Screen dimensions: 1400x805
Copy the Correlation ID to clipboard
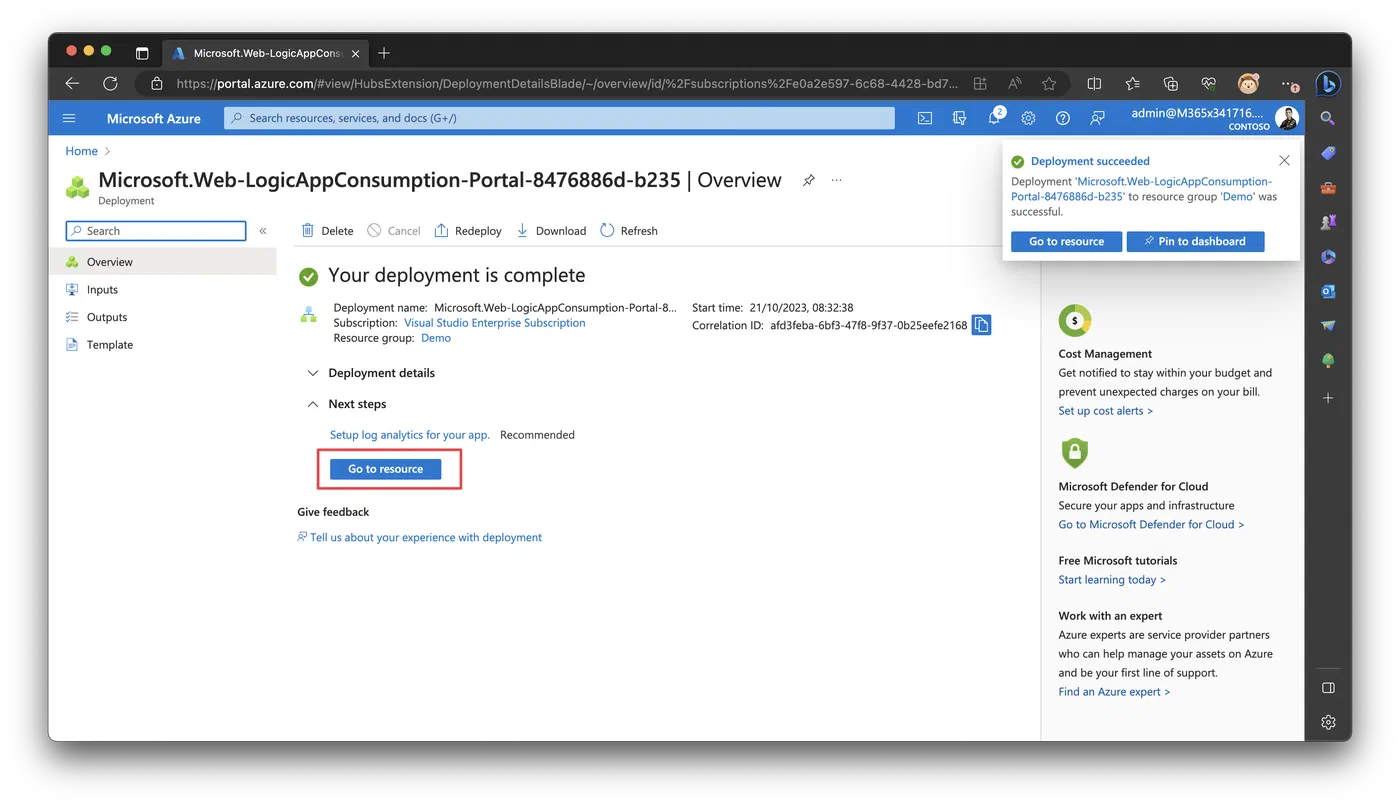click(x=981, y=325)
